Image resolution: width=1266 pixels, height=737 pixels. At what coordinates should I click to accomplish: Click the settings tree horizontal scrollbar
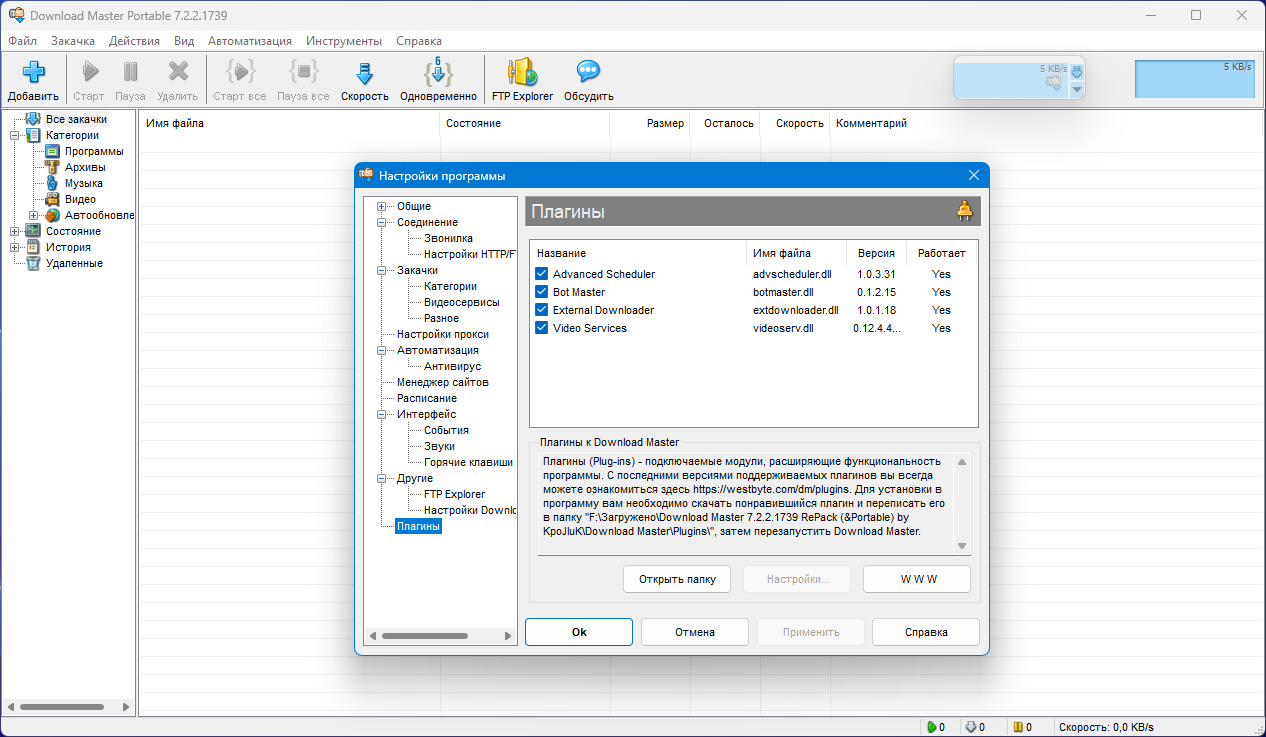pos(425,635)
